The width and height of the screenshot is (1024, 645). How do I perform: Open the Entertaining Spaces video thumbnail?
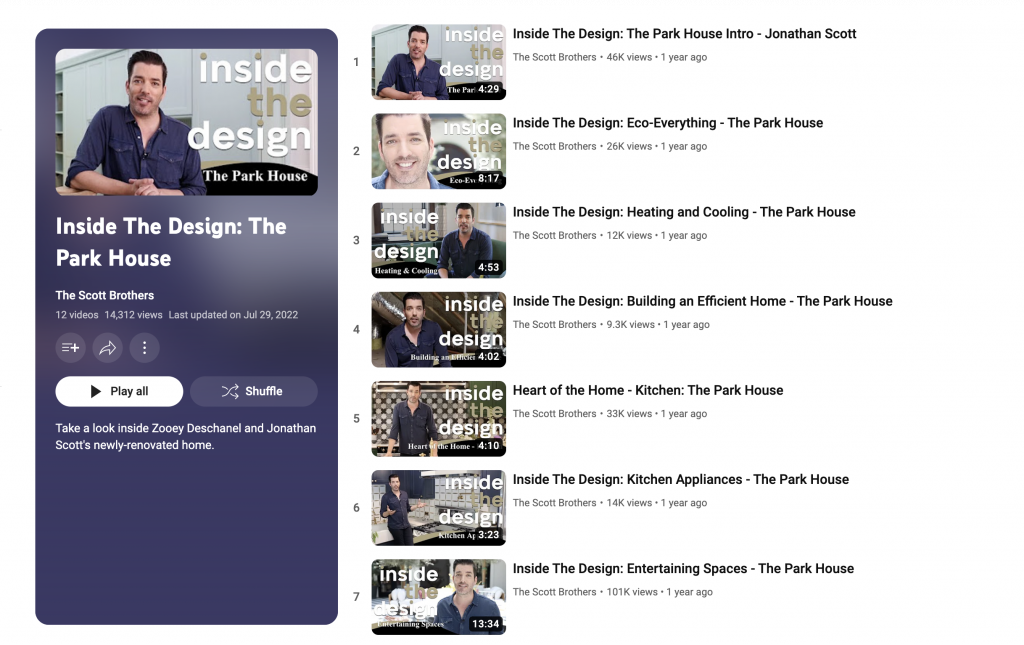click(438, 596)
